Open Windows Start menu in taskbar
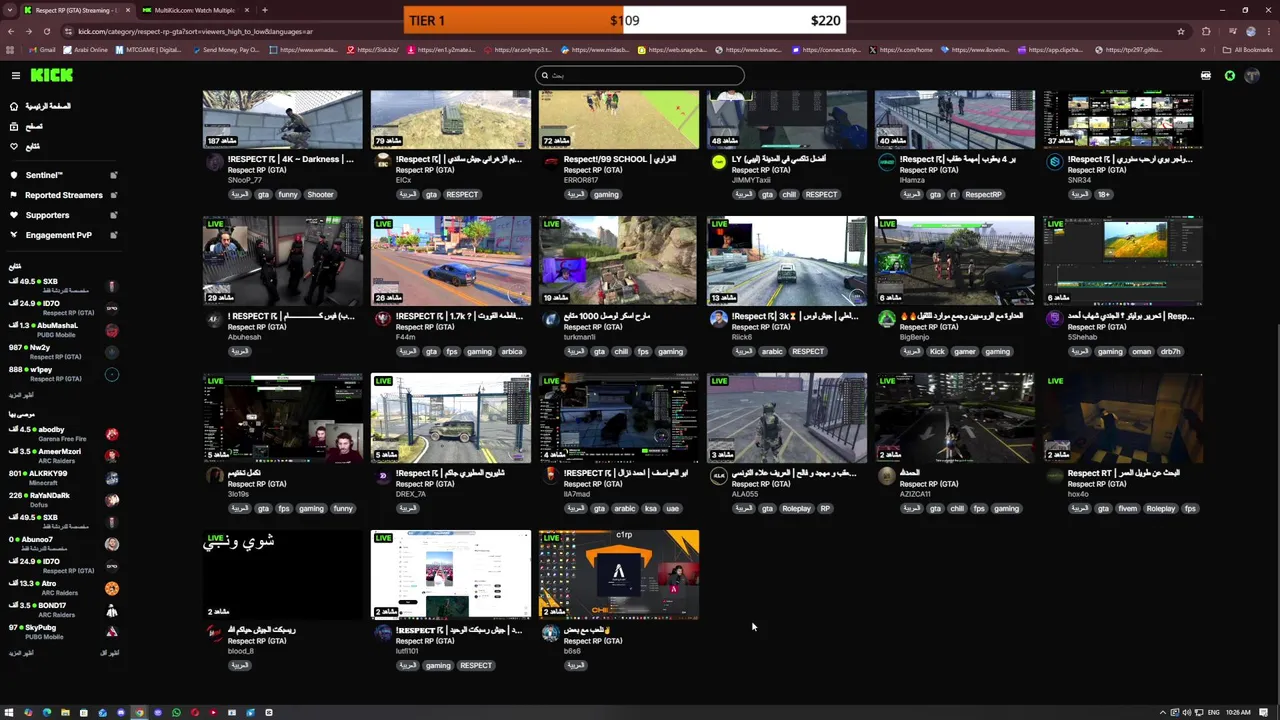Image resolution: width=1280 pixels, height=720 pixels. coord(9,712)
